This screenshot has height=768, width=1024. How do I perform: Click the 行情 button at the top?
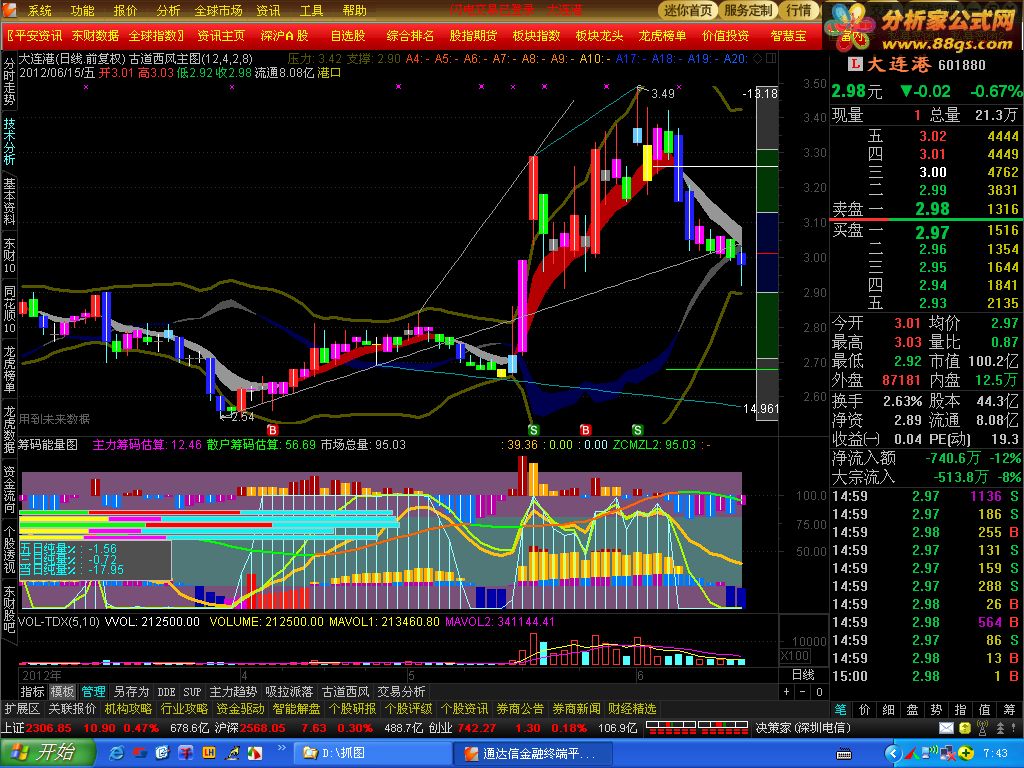pos(799,10)
